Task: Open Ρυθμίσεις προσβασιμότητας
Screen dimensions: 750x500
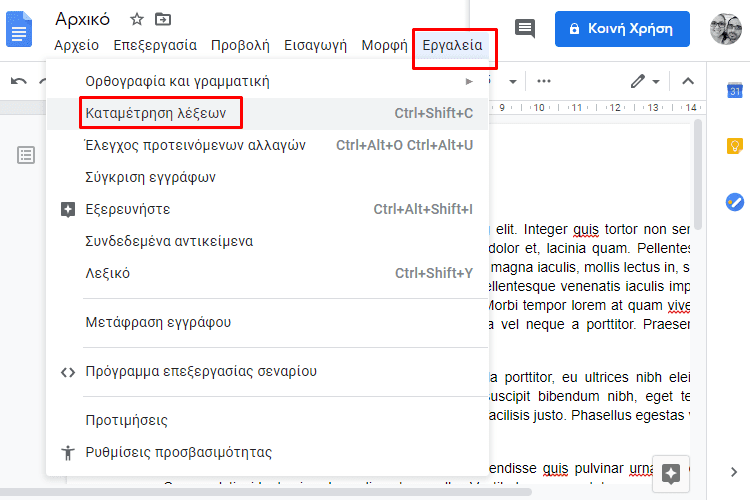Action: pos(267,452)
